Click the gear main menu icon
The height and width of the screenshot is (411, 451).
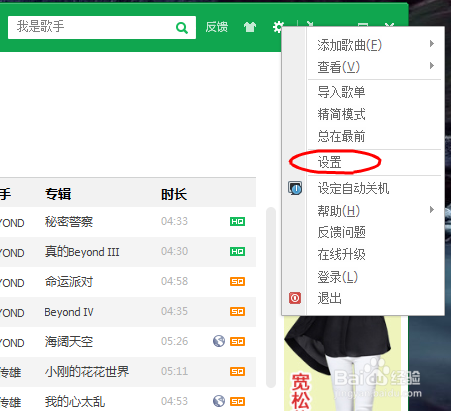(x=277, y=26)
